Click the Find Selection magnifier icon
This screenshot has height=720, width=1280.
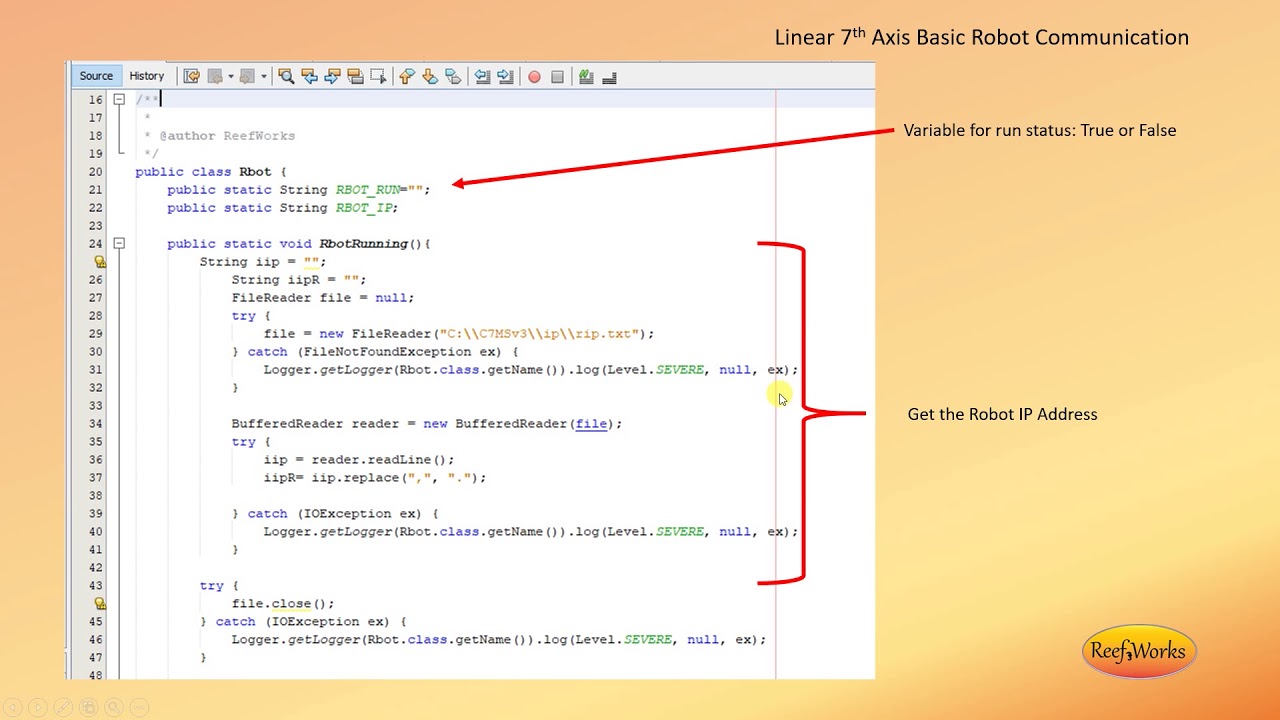286,76
